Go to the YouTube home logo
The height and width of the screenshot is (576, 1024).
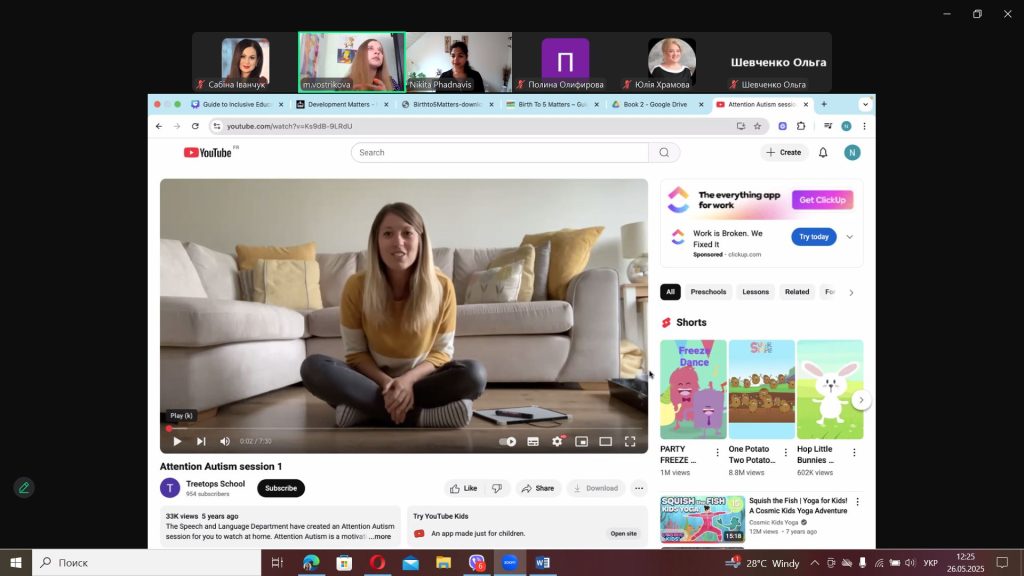click(208, 153)
